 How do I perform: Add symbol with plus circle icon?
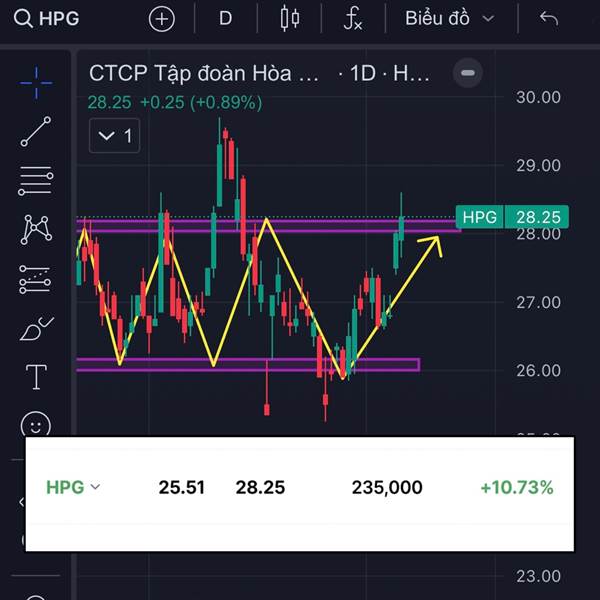161,19
